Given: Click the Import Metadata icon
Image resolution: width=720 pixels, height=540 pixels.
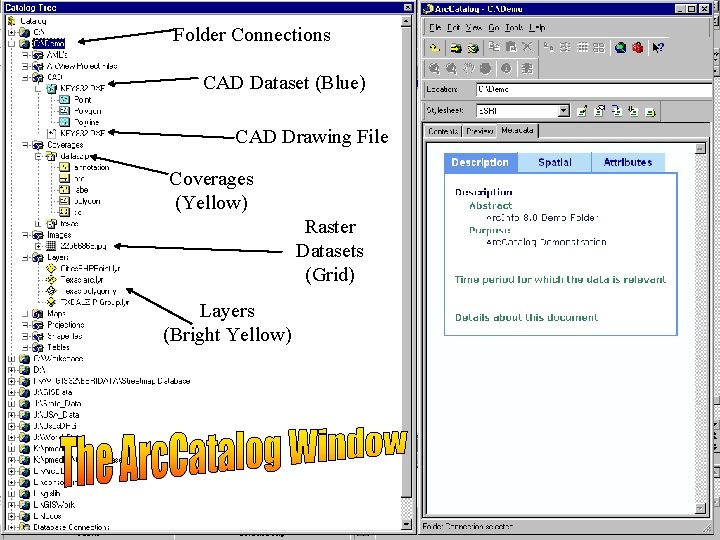Looking at the screenshot, I should tap(633, 111).
